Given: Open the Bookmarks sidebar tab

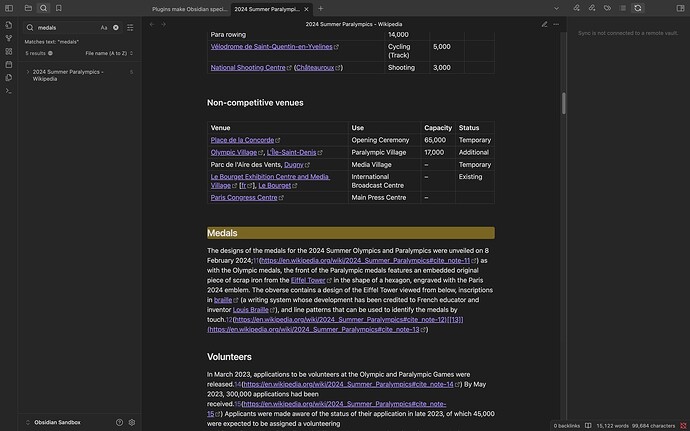Looking at the screenshot, I should coord(59,8).
